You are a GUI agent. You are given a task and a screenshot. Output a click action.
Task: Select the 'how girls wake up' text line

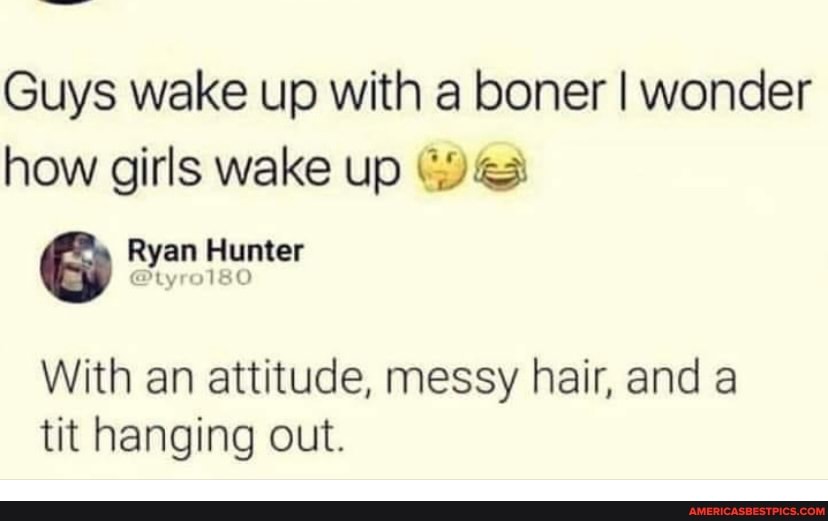click(x=202, y=168)
